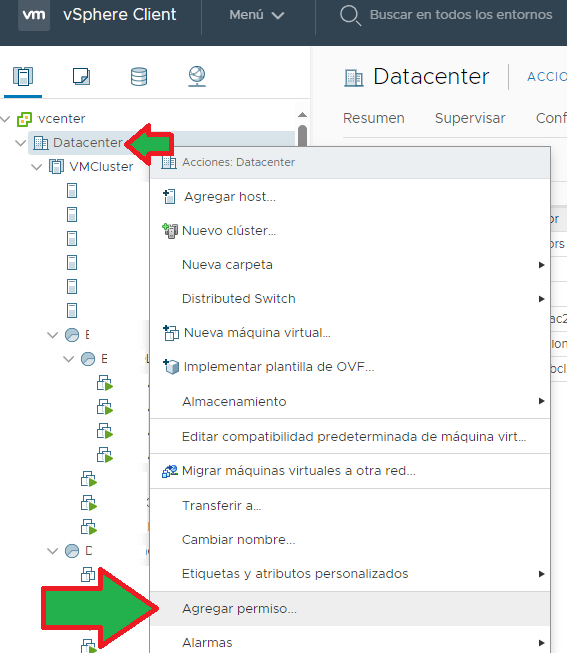Click the tree panel scrollbar up arrow
The height and width of the screenshot is (653, 567).
tap(302, 115)
